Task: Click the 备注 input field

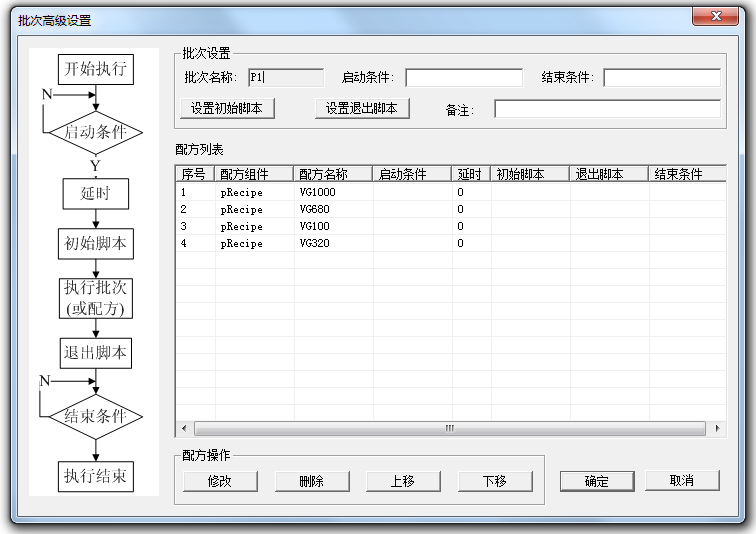Action: click(608, 109)
